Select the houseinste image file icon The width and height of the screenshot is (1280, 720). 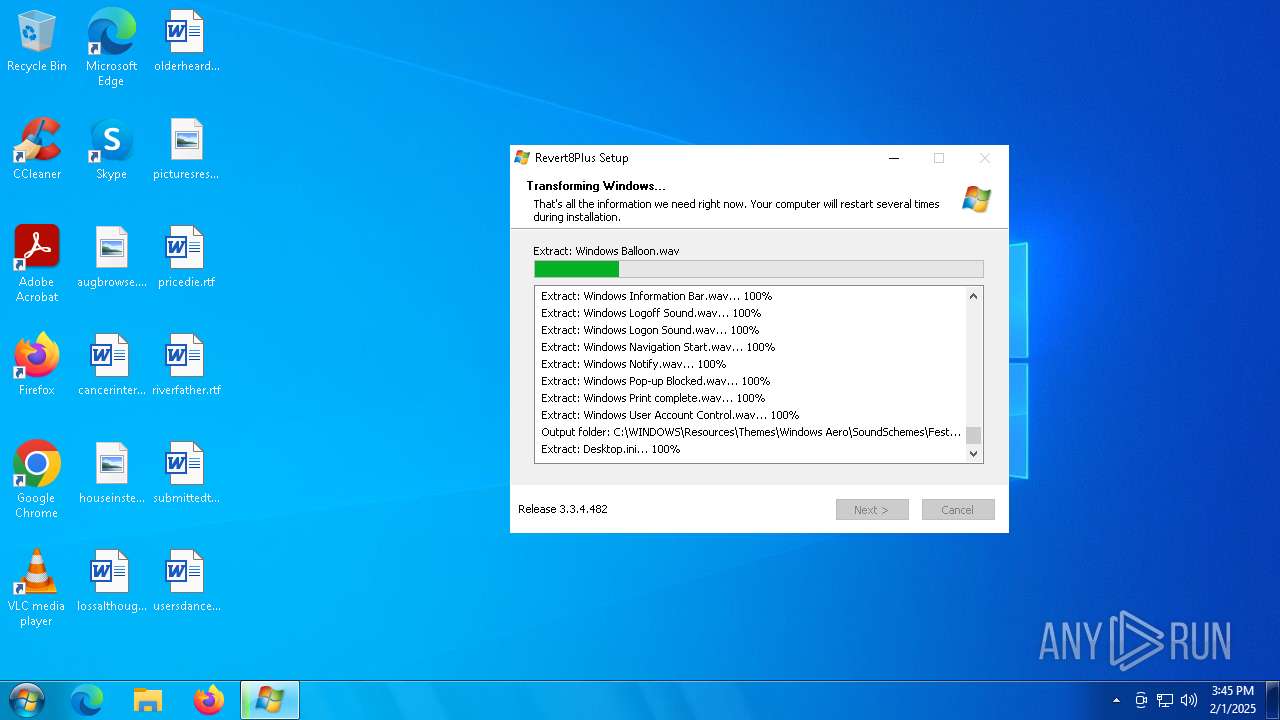pos(111,474)
